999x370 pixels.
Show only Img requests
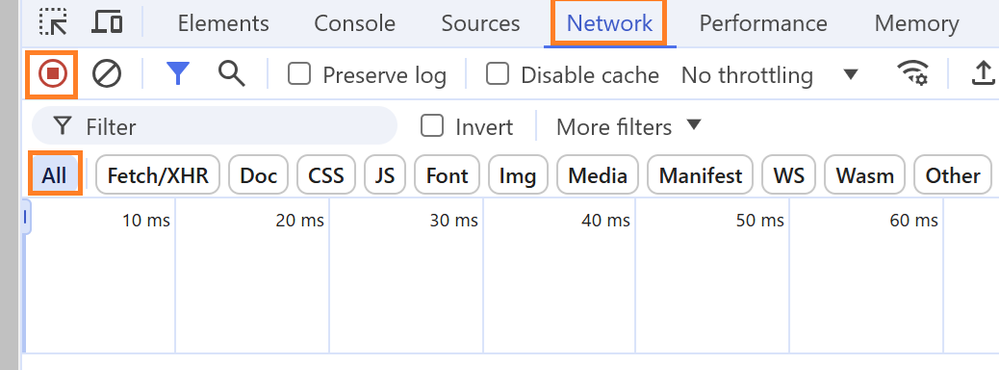[517, 175]
